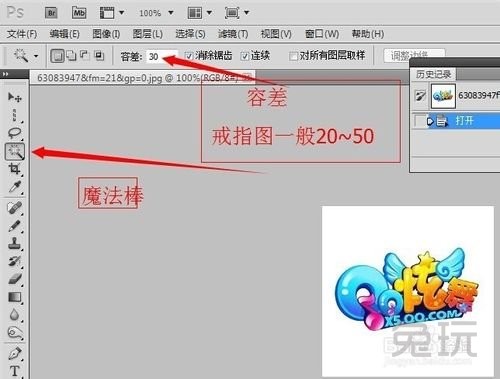
Task: Select the Dodge tool
Action: pyautogui.click(x=14, y=332)
